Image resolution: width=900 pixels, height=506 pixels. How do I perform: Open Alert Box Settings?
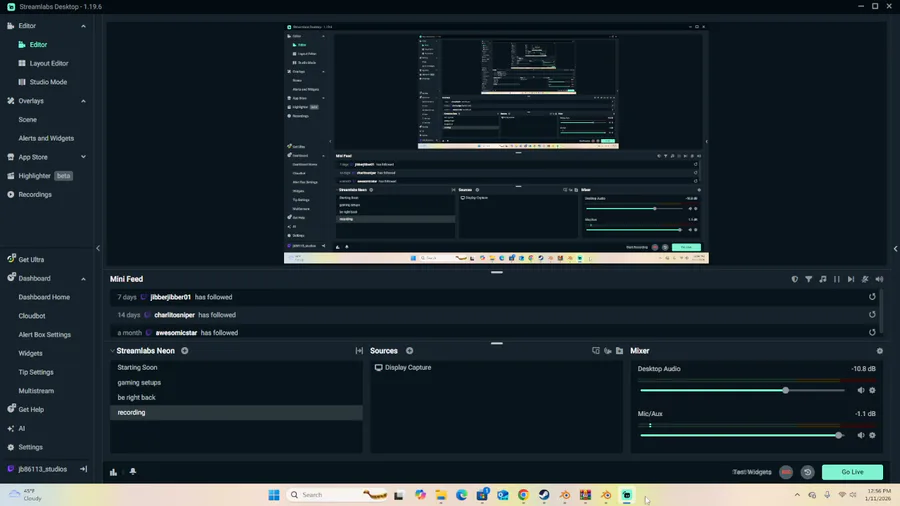[x=44, y=335]
